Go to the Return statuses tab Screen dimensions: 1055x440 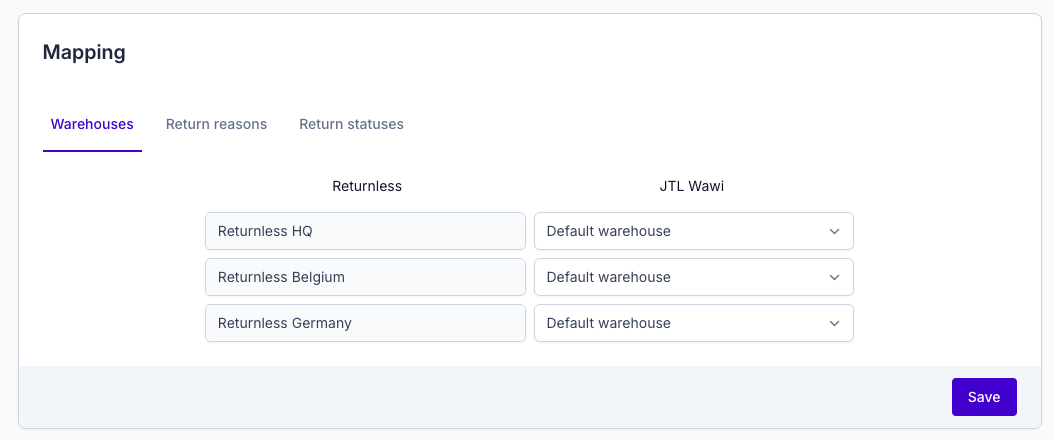(351, 124)
